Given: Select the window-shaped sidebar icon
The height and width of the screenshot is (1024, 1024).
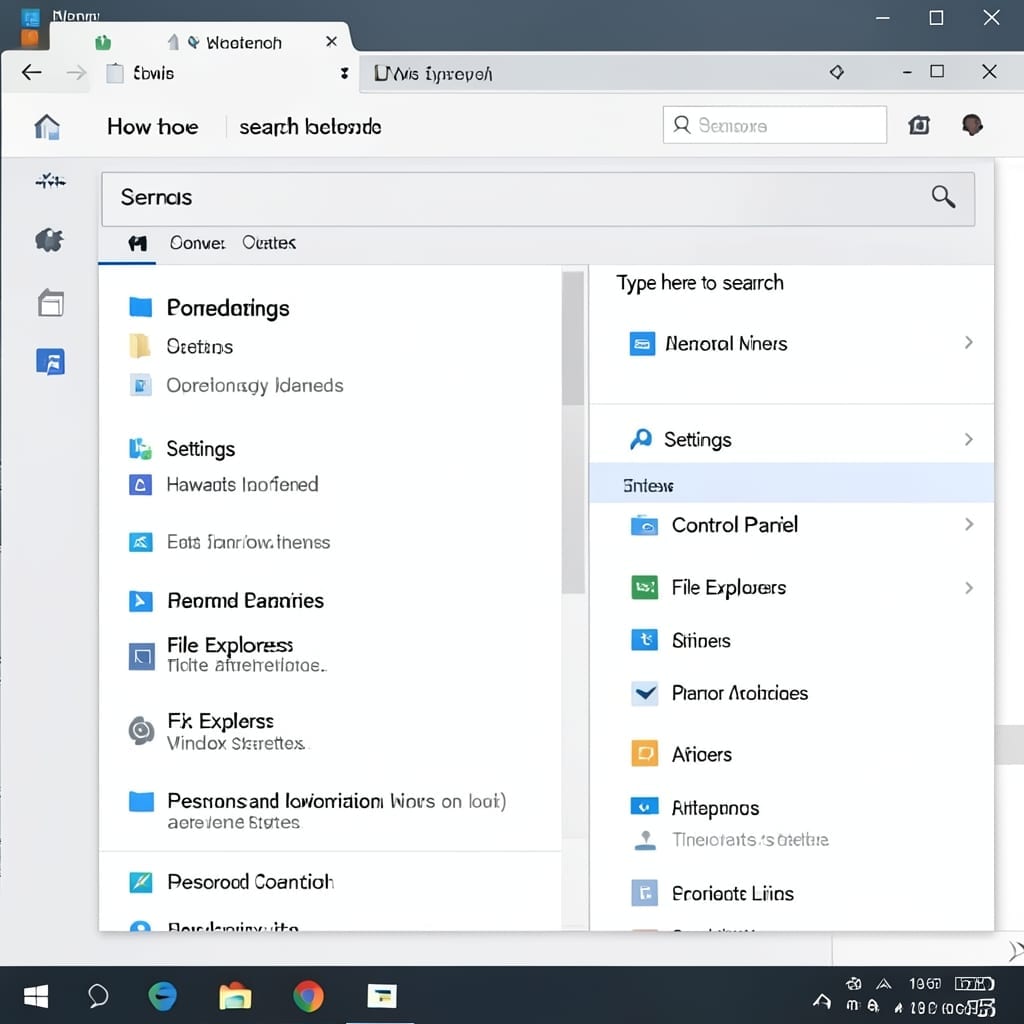Looking at the screenshot, I should (x=50, y=303).
